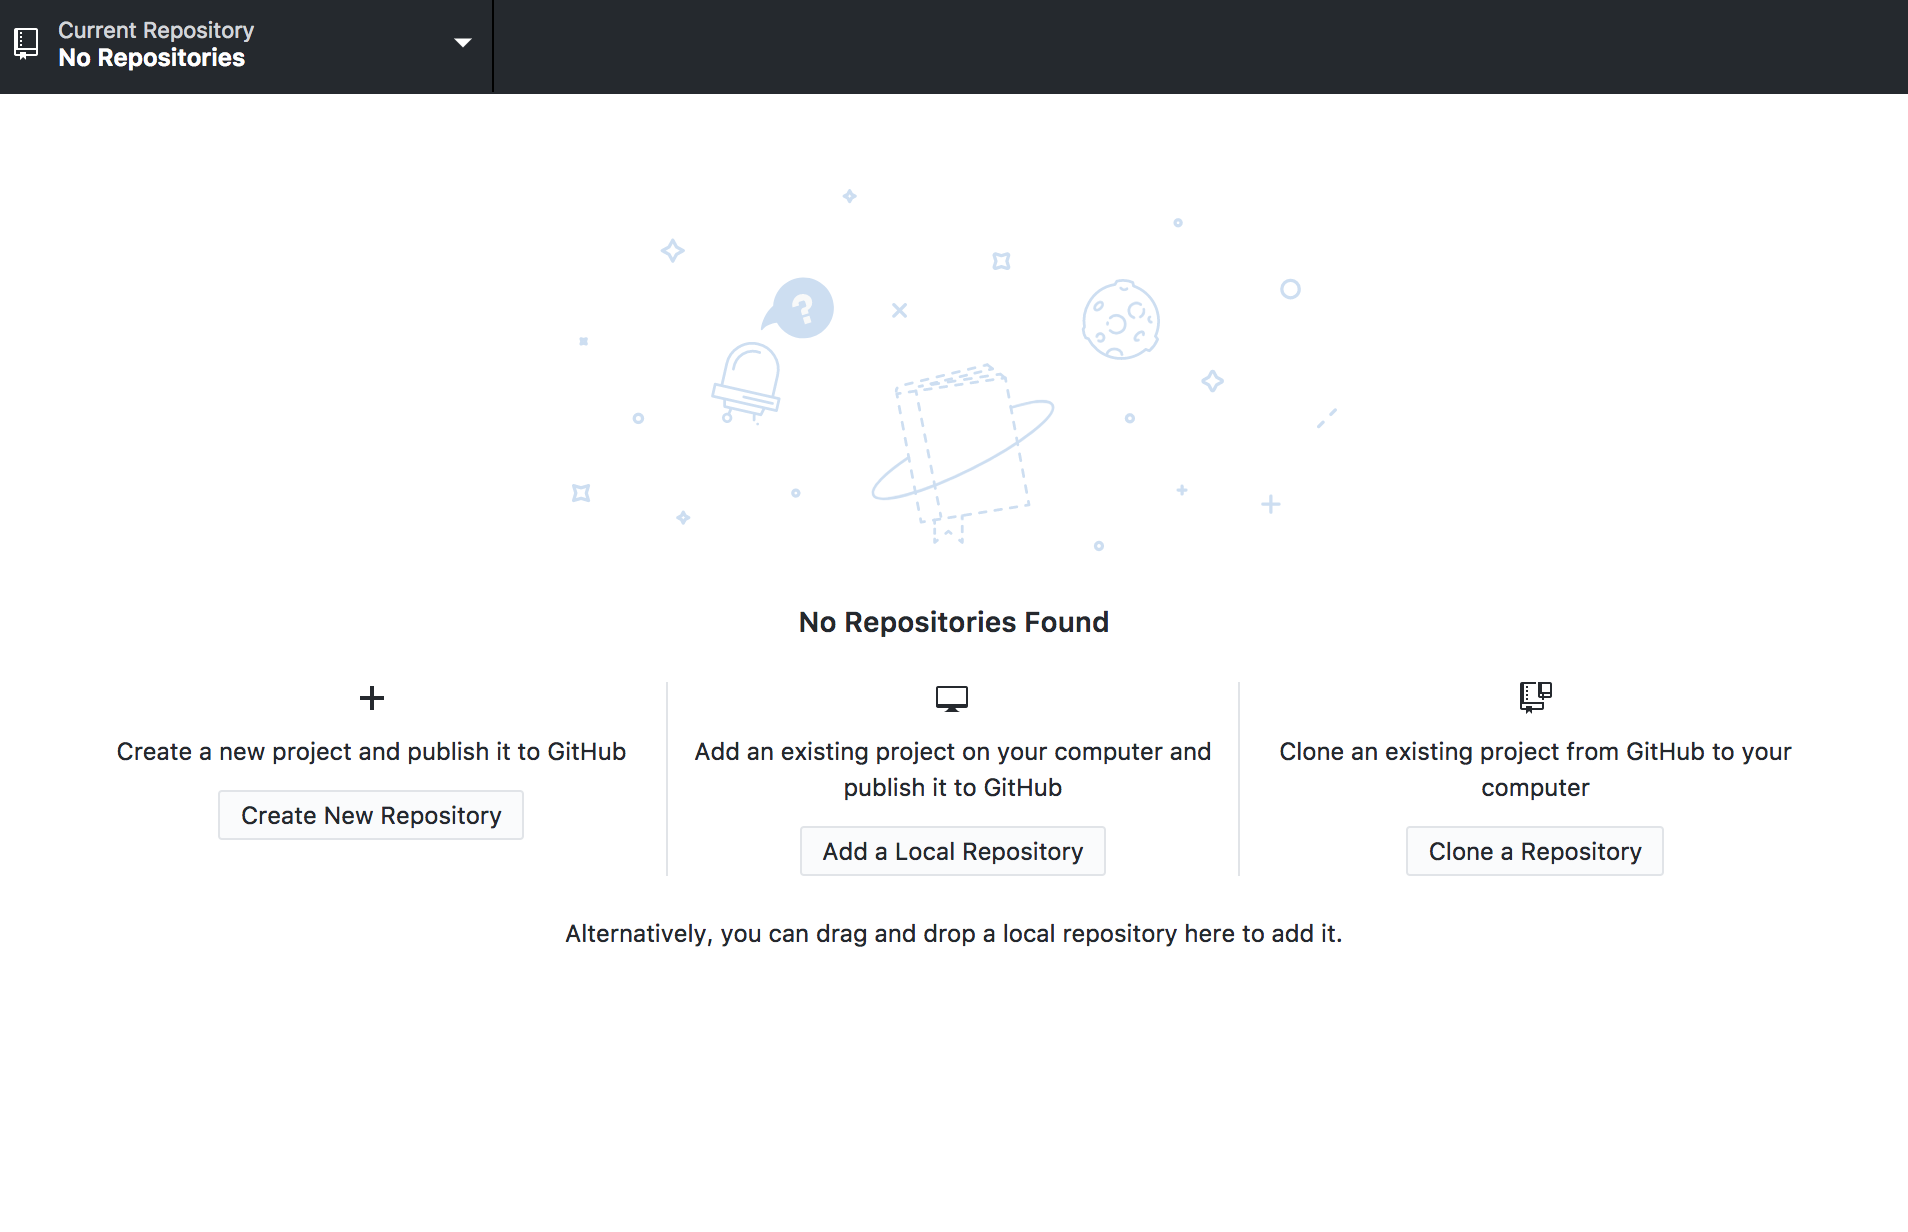Viewport: 1908px width, 1232px height.
Task: Click the computer monitor icon above Add a Local Repository
Action: pyautogui.click(x=952, y=698)
